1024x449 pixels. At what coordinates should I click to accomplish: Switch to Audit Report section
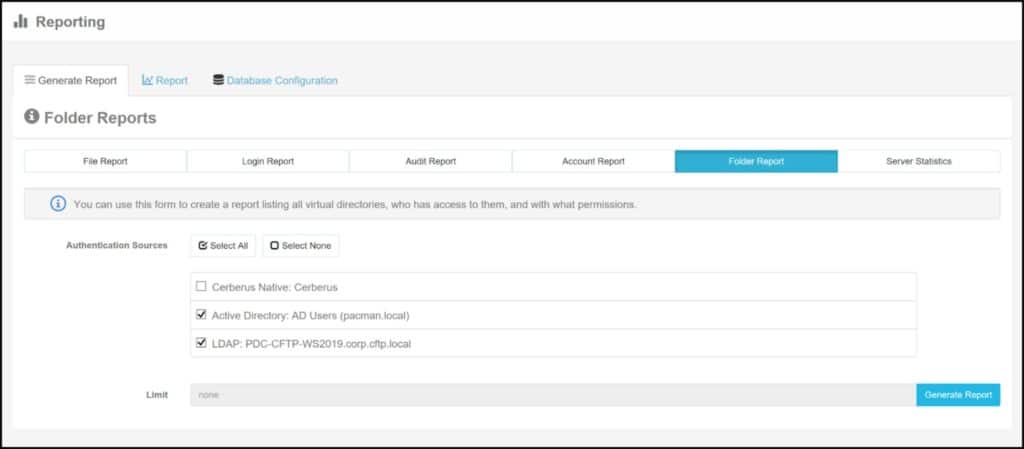click(x=430, y=161)
